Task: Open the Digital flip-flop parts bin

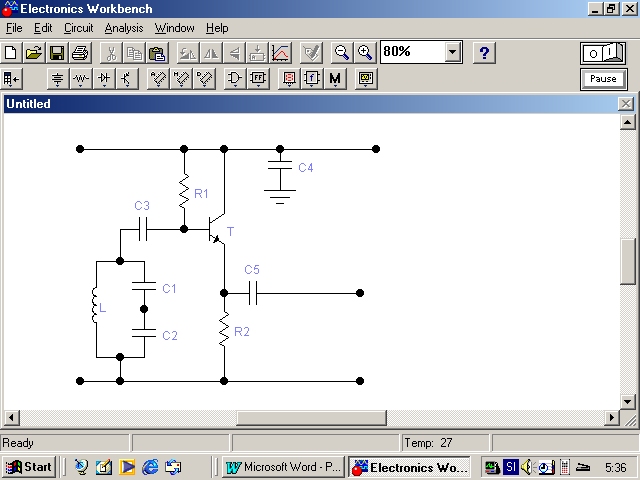Action: pos(258,79)
